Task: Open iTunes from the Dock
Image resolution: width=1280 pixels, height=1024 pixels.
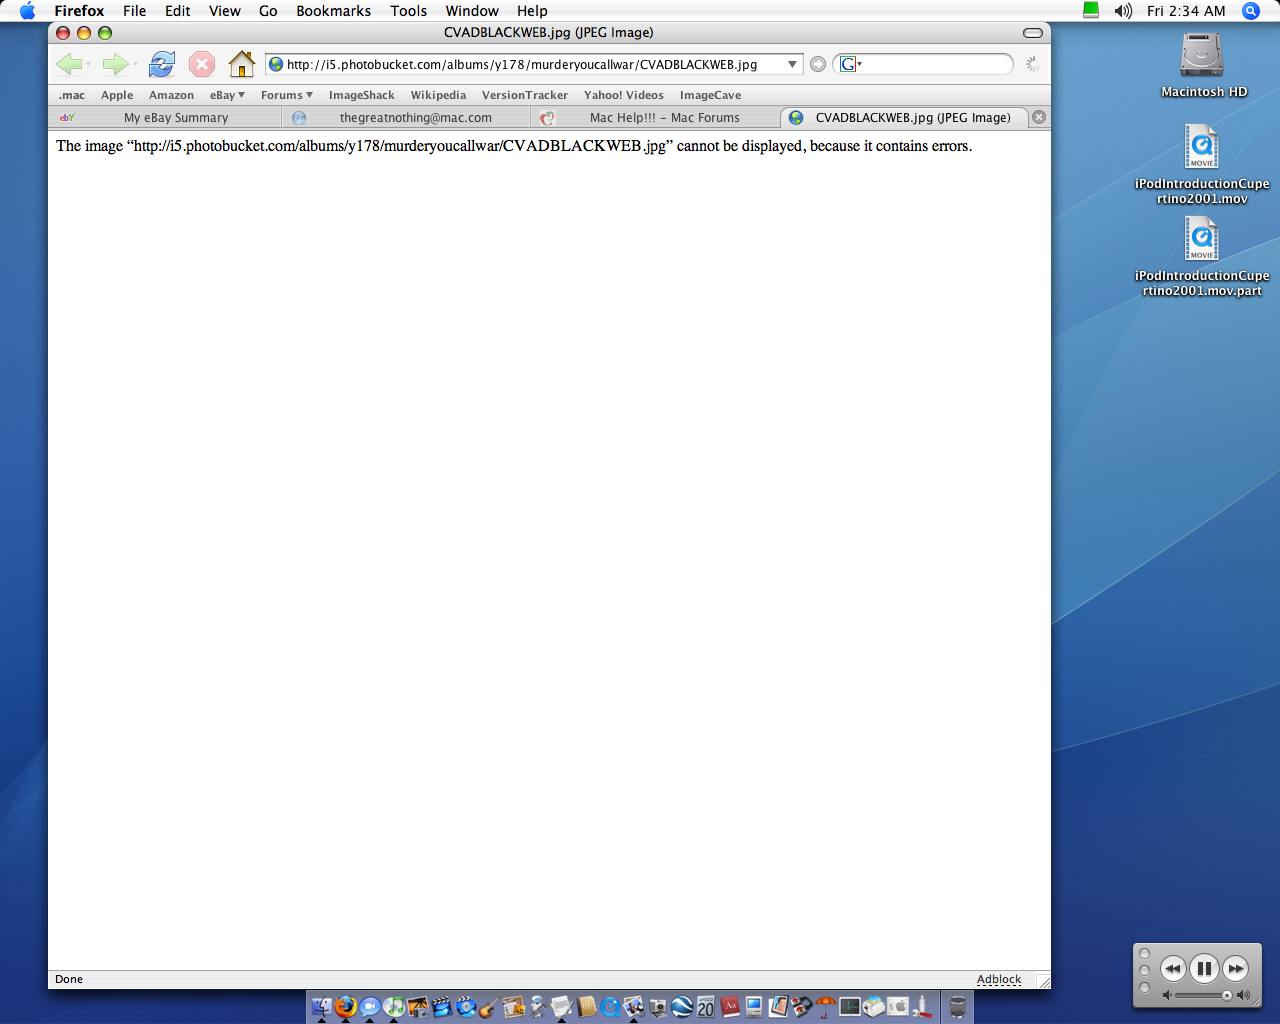Action: [394, 1007]
